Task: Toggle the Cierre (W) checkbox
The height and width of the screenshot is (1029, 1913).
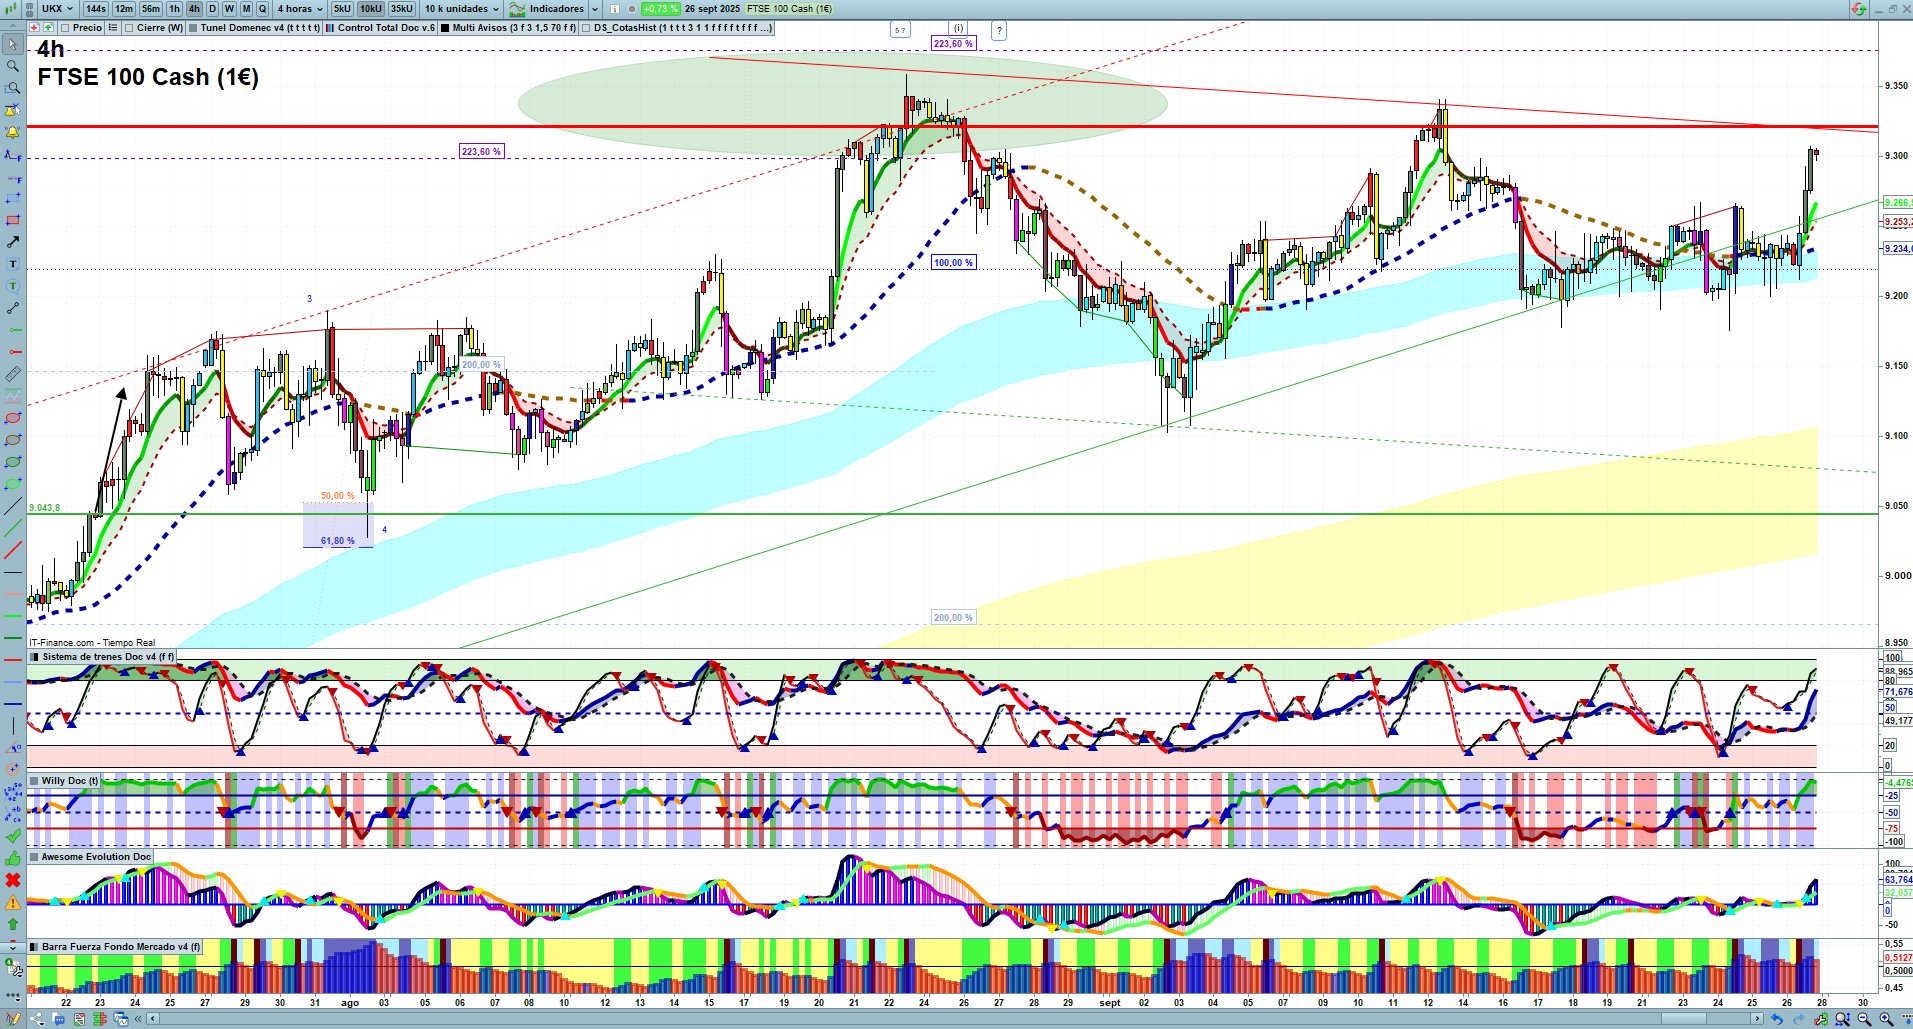Action: pos(129,28)
